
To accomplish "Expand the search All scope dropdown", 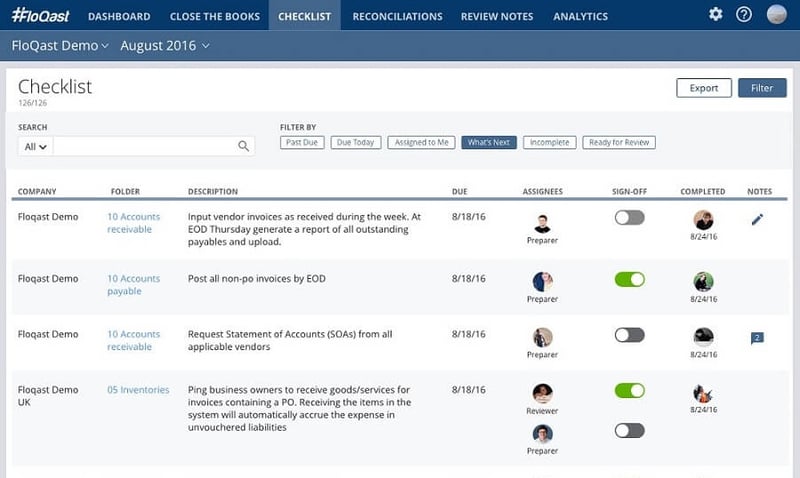I will pyautogui.click(x=35, y=146).
